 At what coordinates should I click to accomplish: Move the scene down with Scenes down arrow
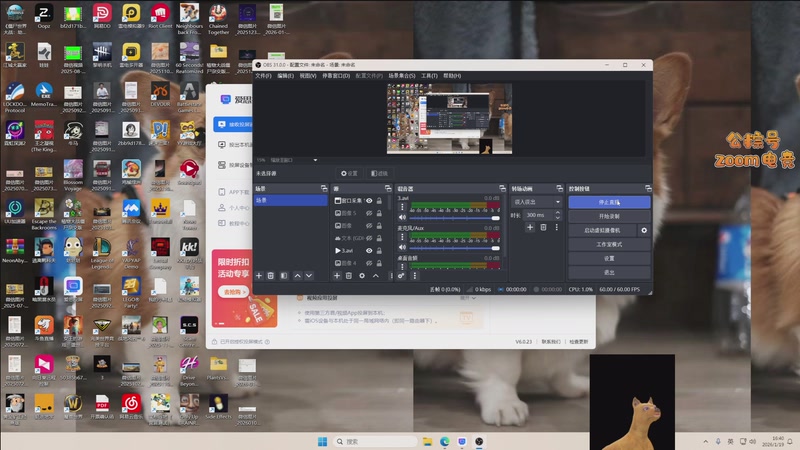(x=309, y=276)
